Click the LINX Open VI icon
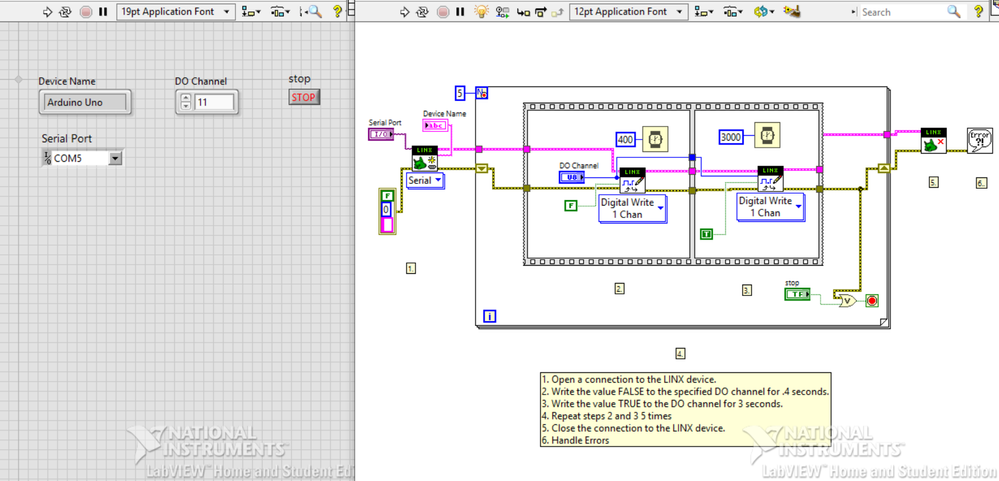 [424, 159]
